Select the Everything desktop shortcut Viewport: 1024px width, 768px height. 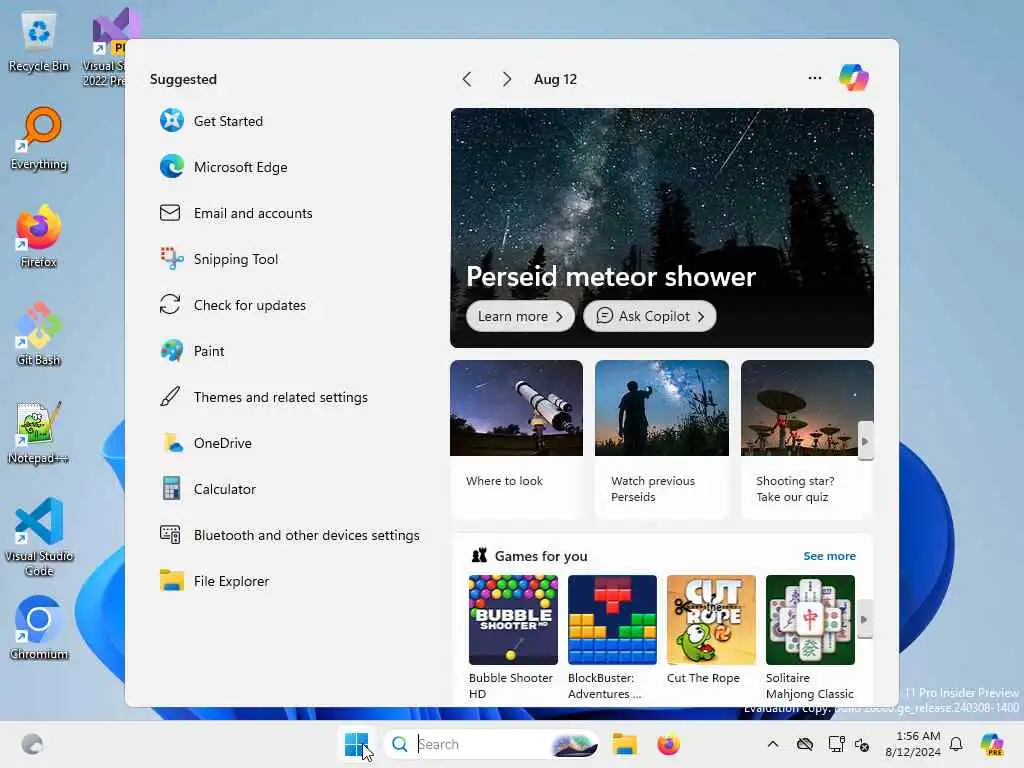tap(39, 138)
